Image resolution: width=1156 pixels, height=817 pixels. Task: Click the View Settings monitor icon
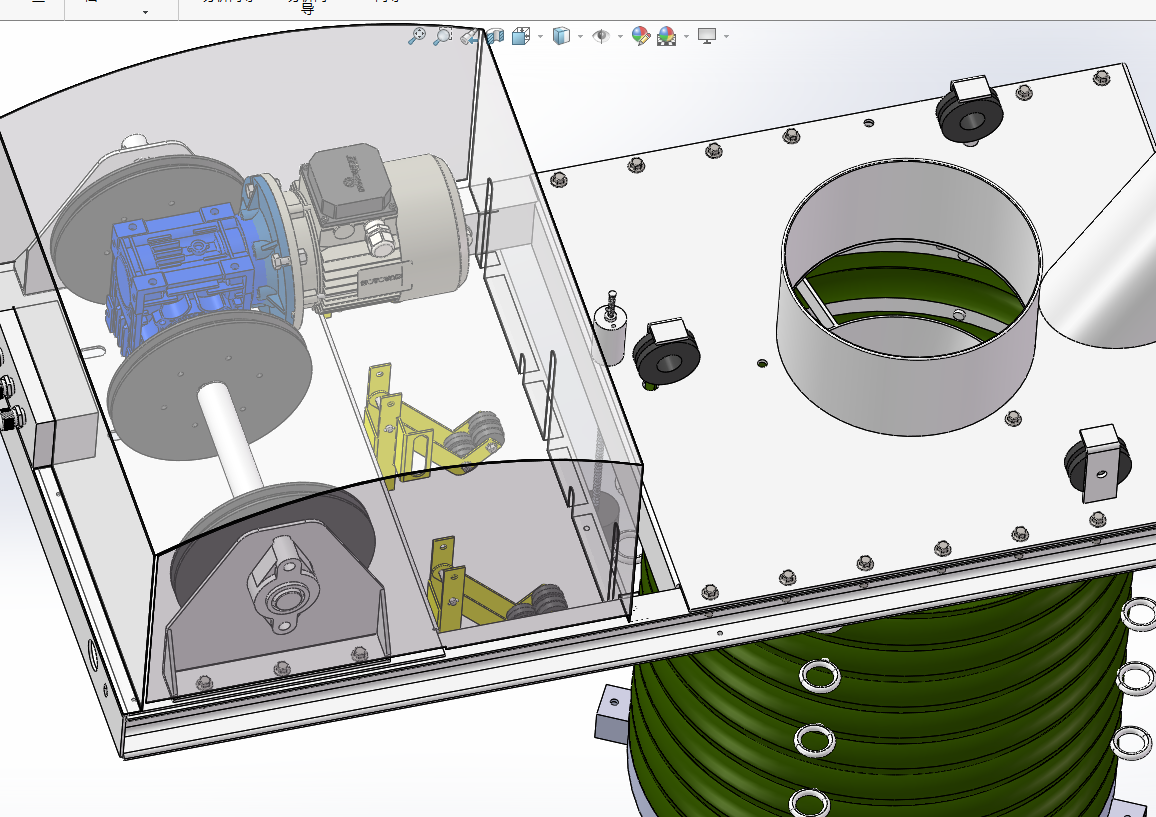pos(707,36)
